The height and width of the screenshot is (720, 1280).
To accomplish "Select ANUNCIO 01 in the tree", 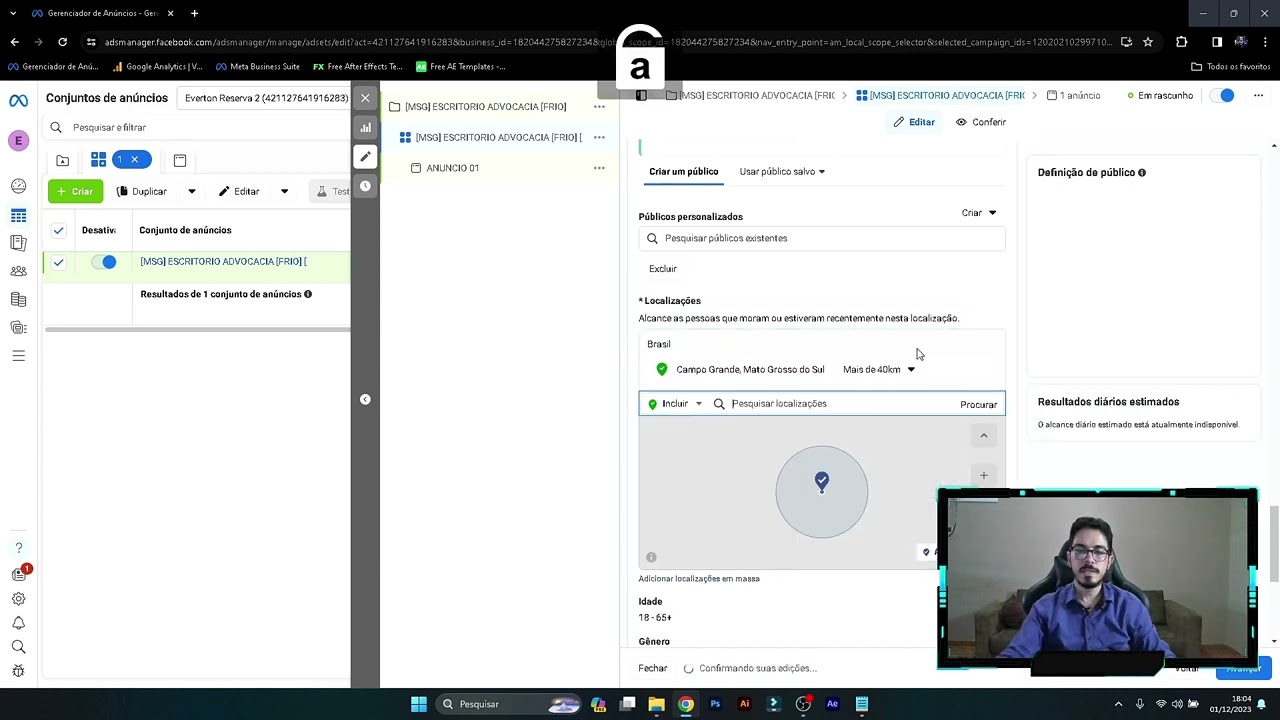I will 452,168.
